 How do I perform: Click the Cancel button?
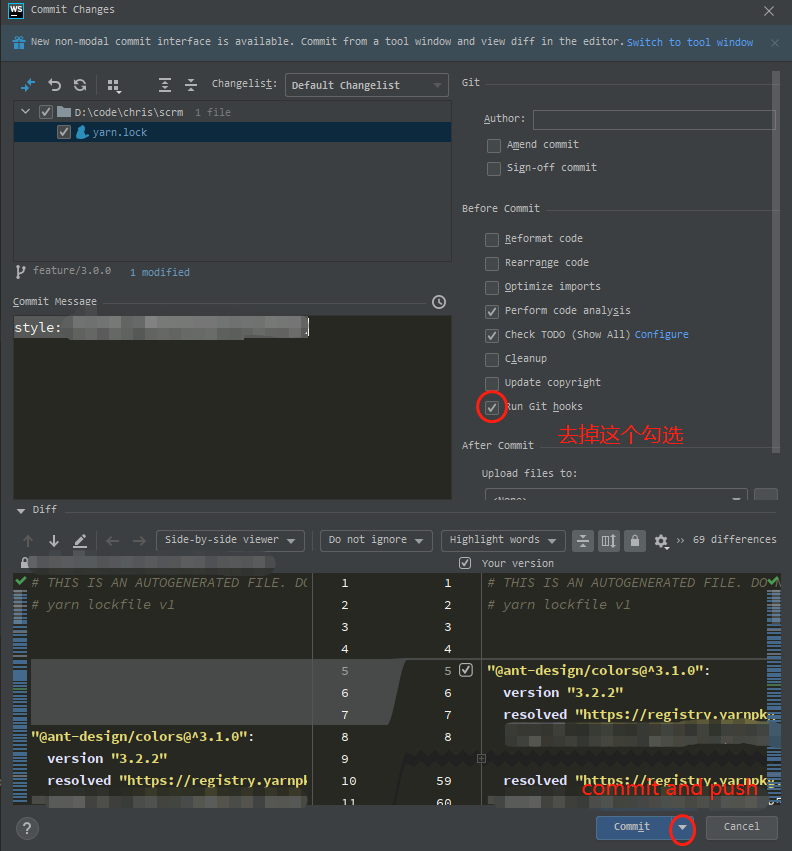click(742, 828)
